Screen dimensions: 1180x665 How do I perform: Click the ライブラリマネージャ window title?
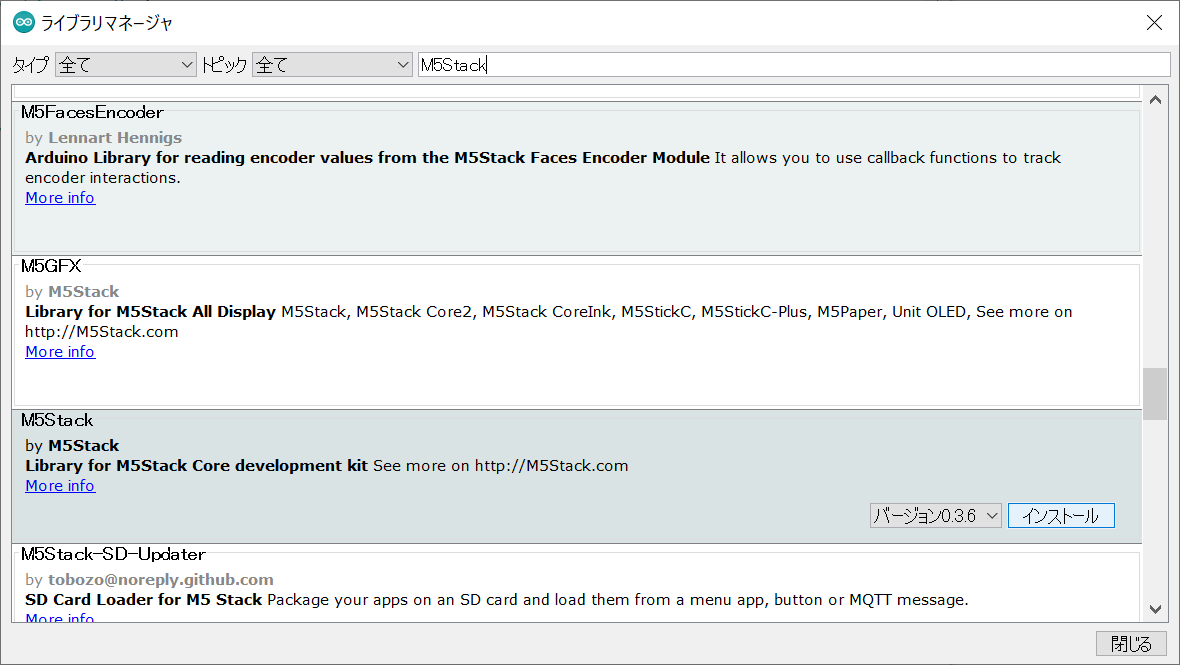(x=107, y=23)
